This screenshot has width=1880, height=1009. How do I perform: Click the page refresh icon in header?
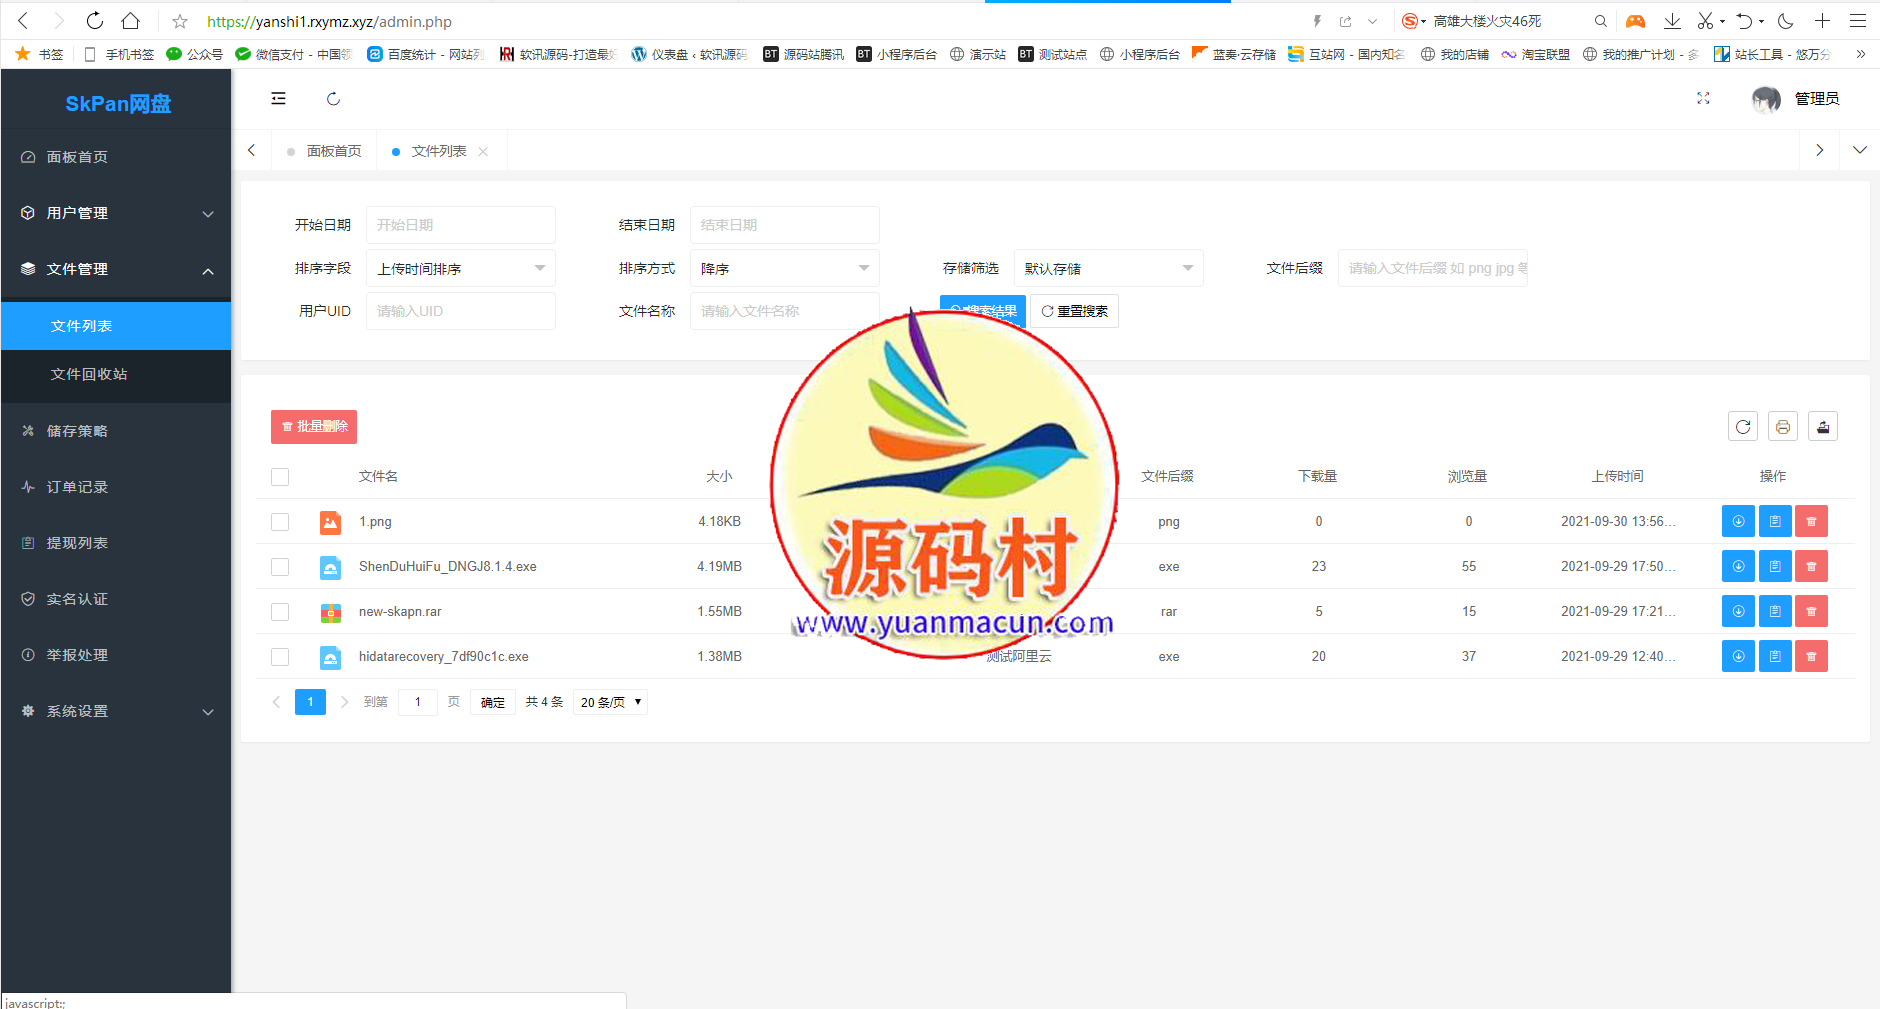click(333, 98)
